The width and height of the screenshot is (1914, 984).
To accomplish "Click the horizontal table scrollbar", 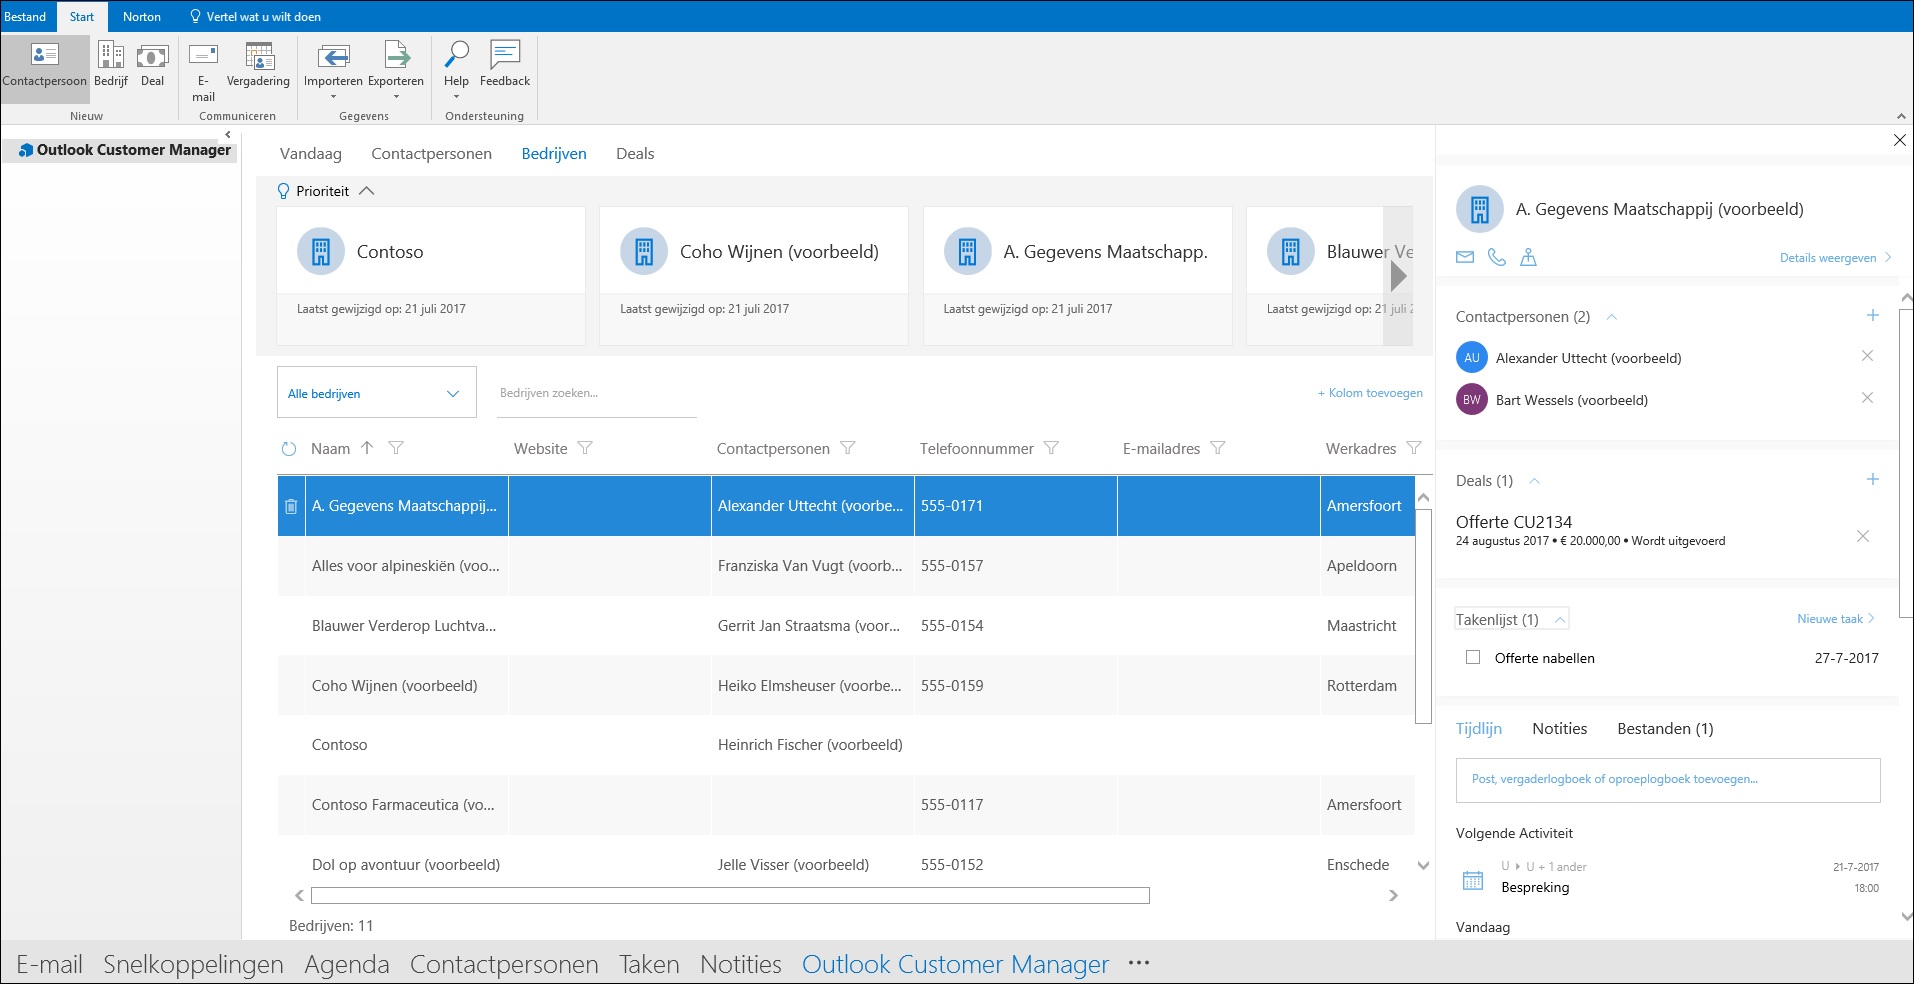I will coord(730,895).
